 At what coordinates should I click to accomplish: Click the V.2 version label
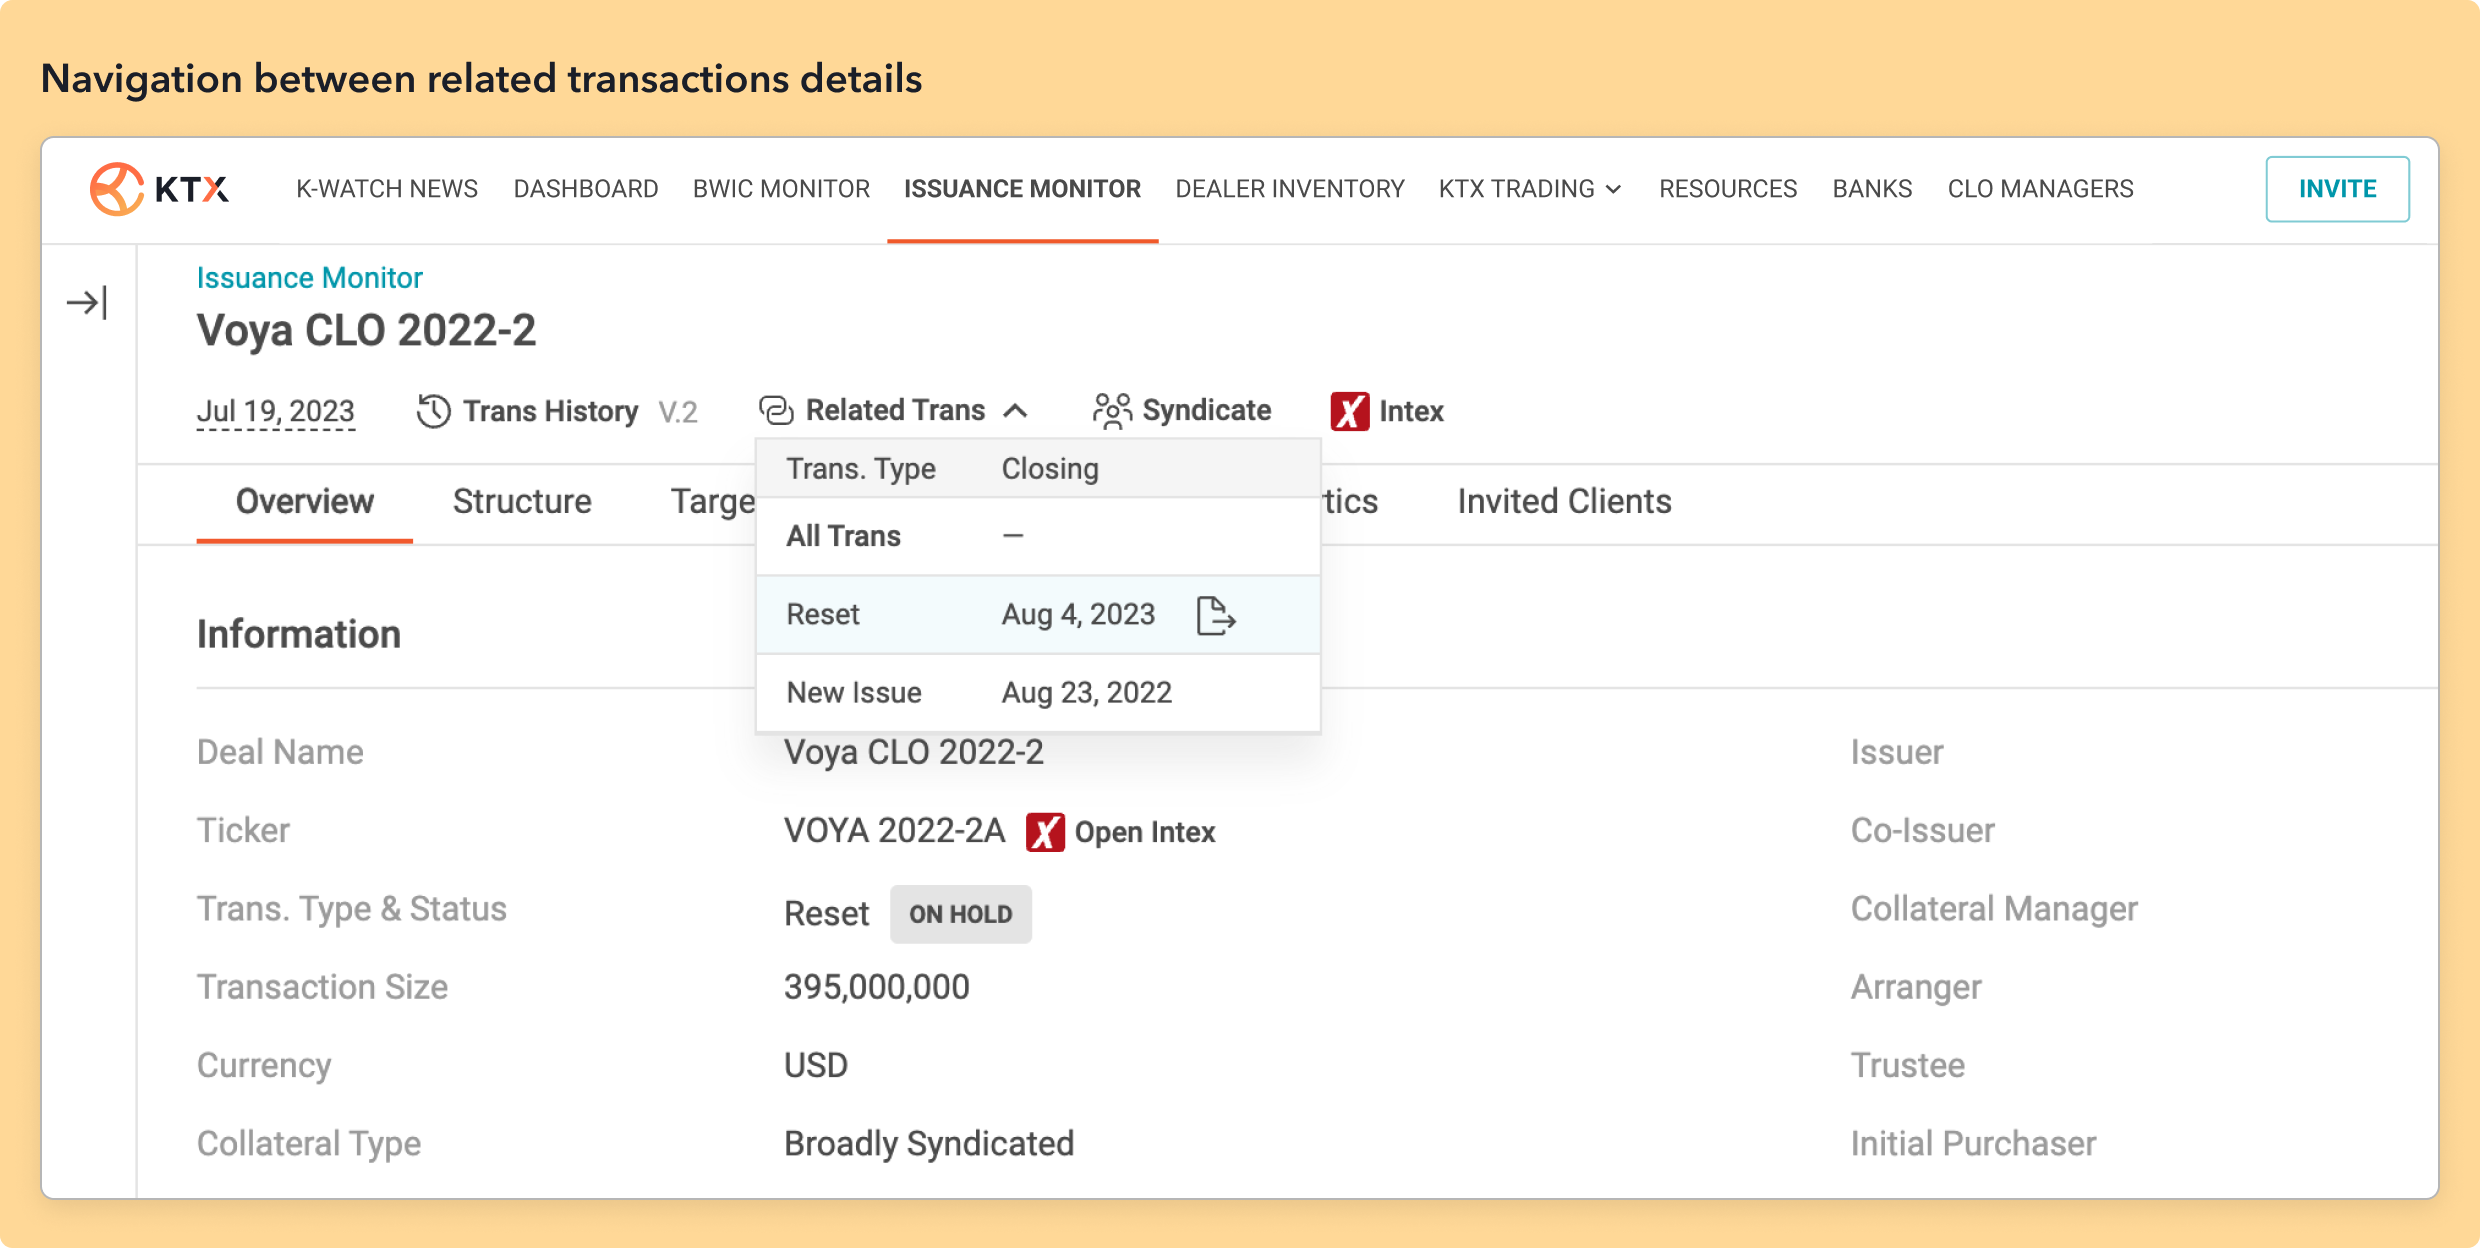(678, 412)
